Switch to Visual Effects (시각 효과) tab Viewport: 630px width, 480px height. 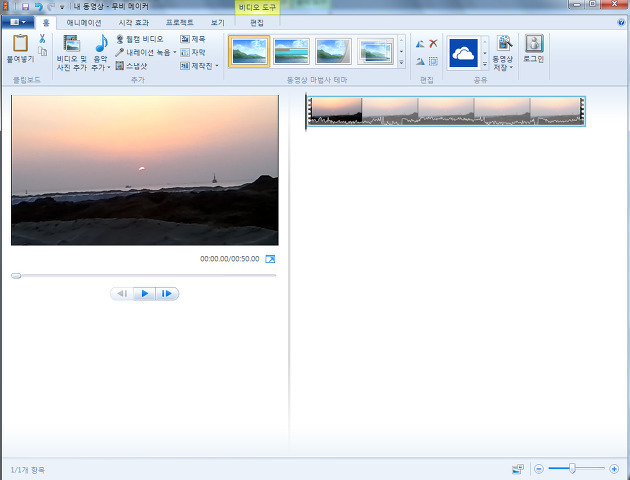click(x=133, y=22)
